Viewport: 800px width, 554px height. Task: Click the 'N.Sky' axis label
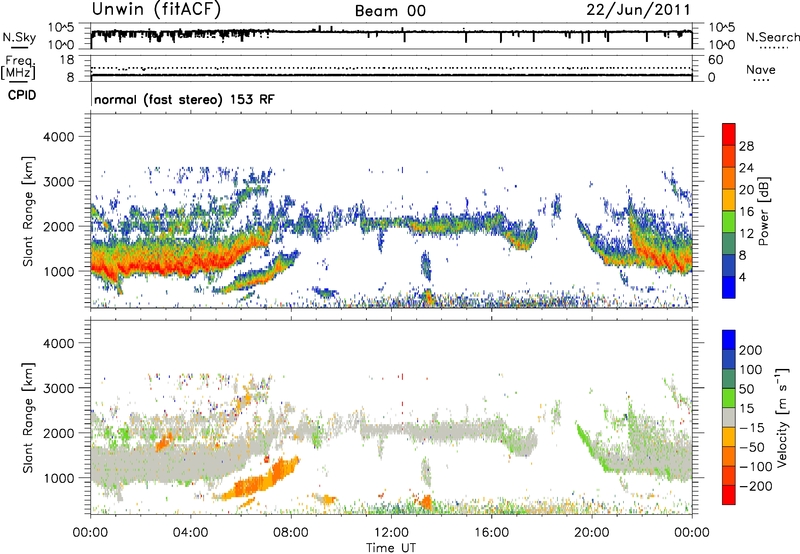[19, 37]
